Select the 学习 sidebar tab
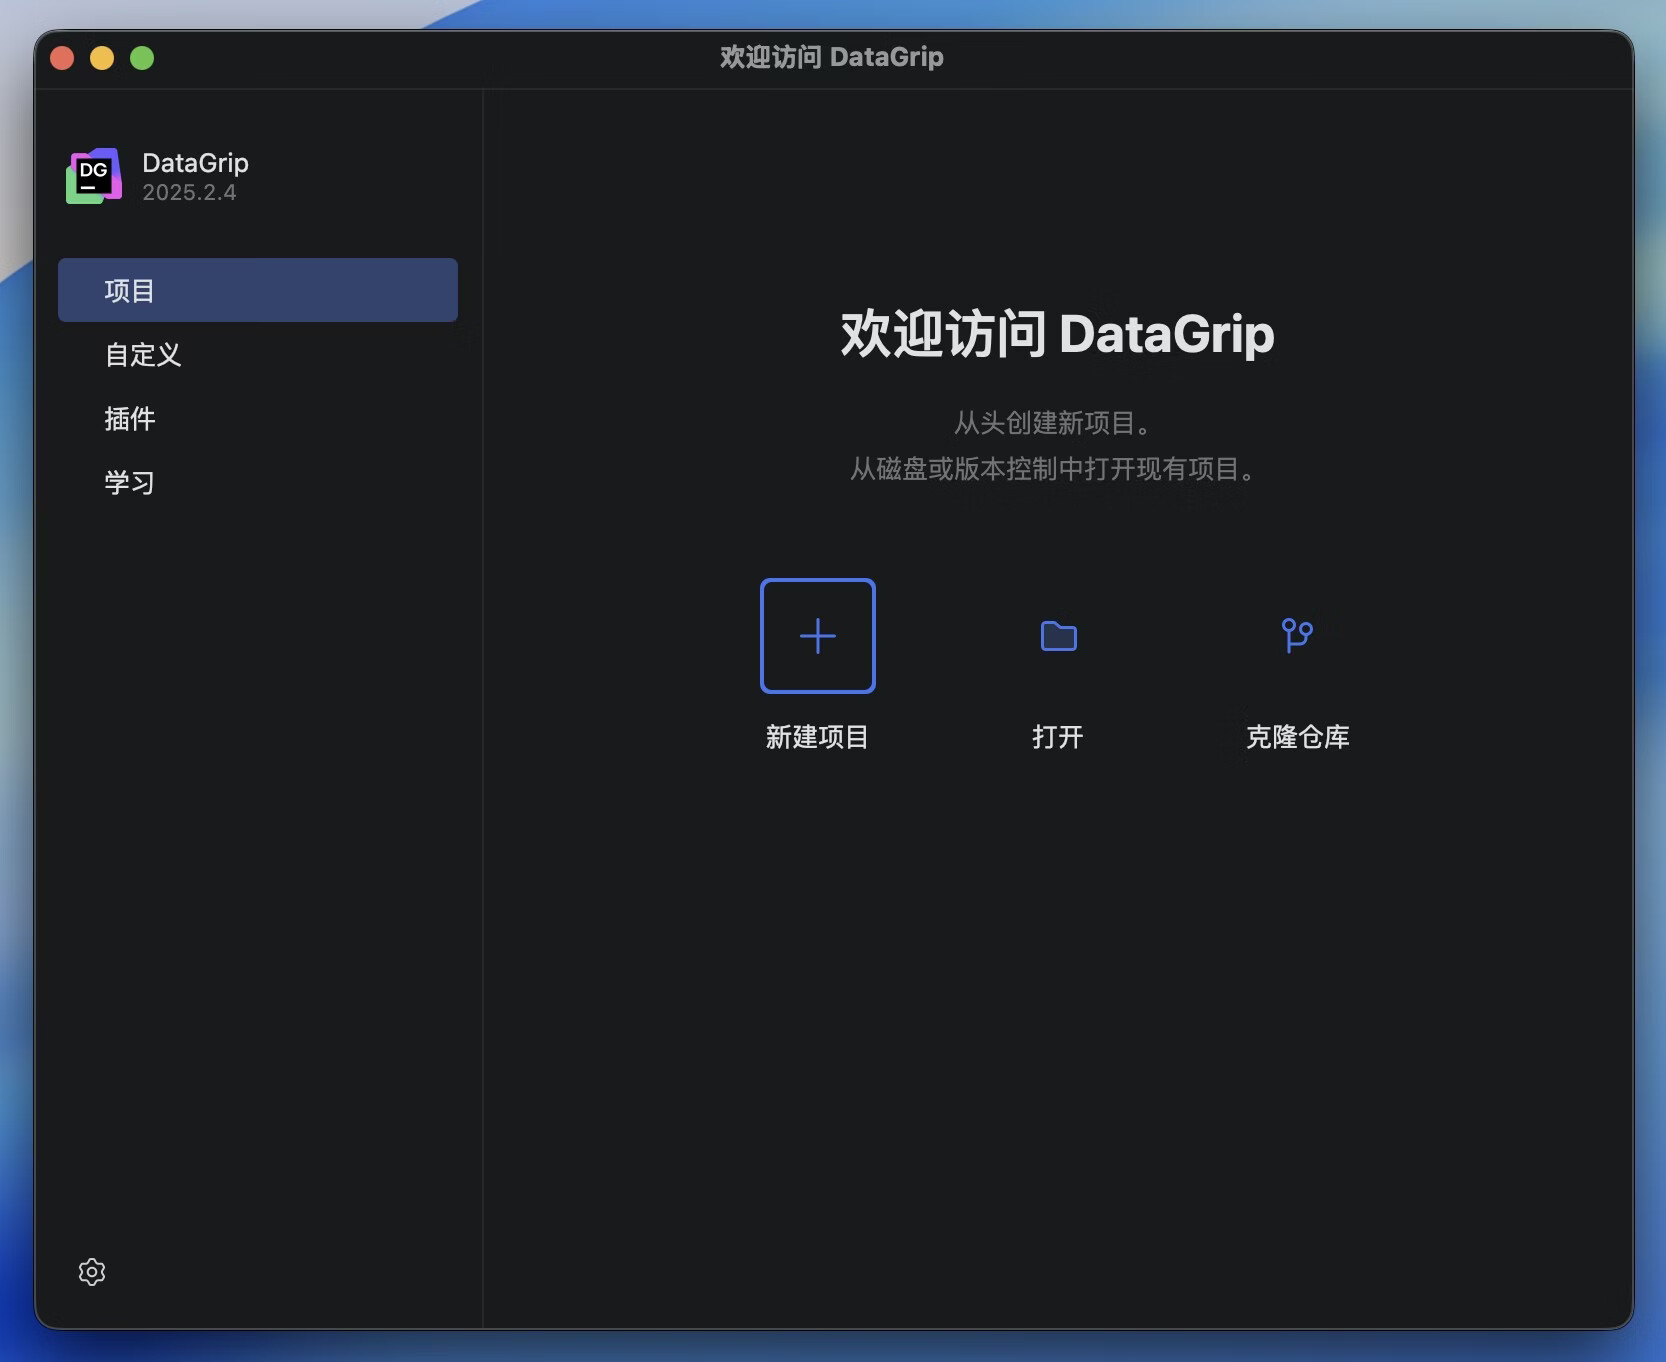The width and height of the screenshot is (1666, 1362). click(x=130, y=482)
